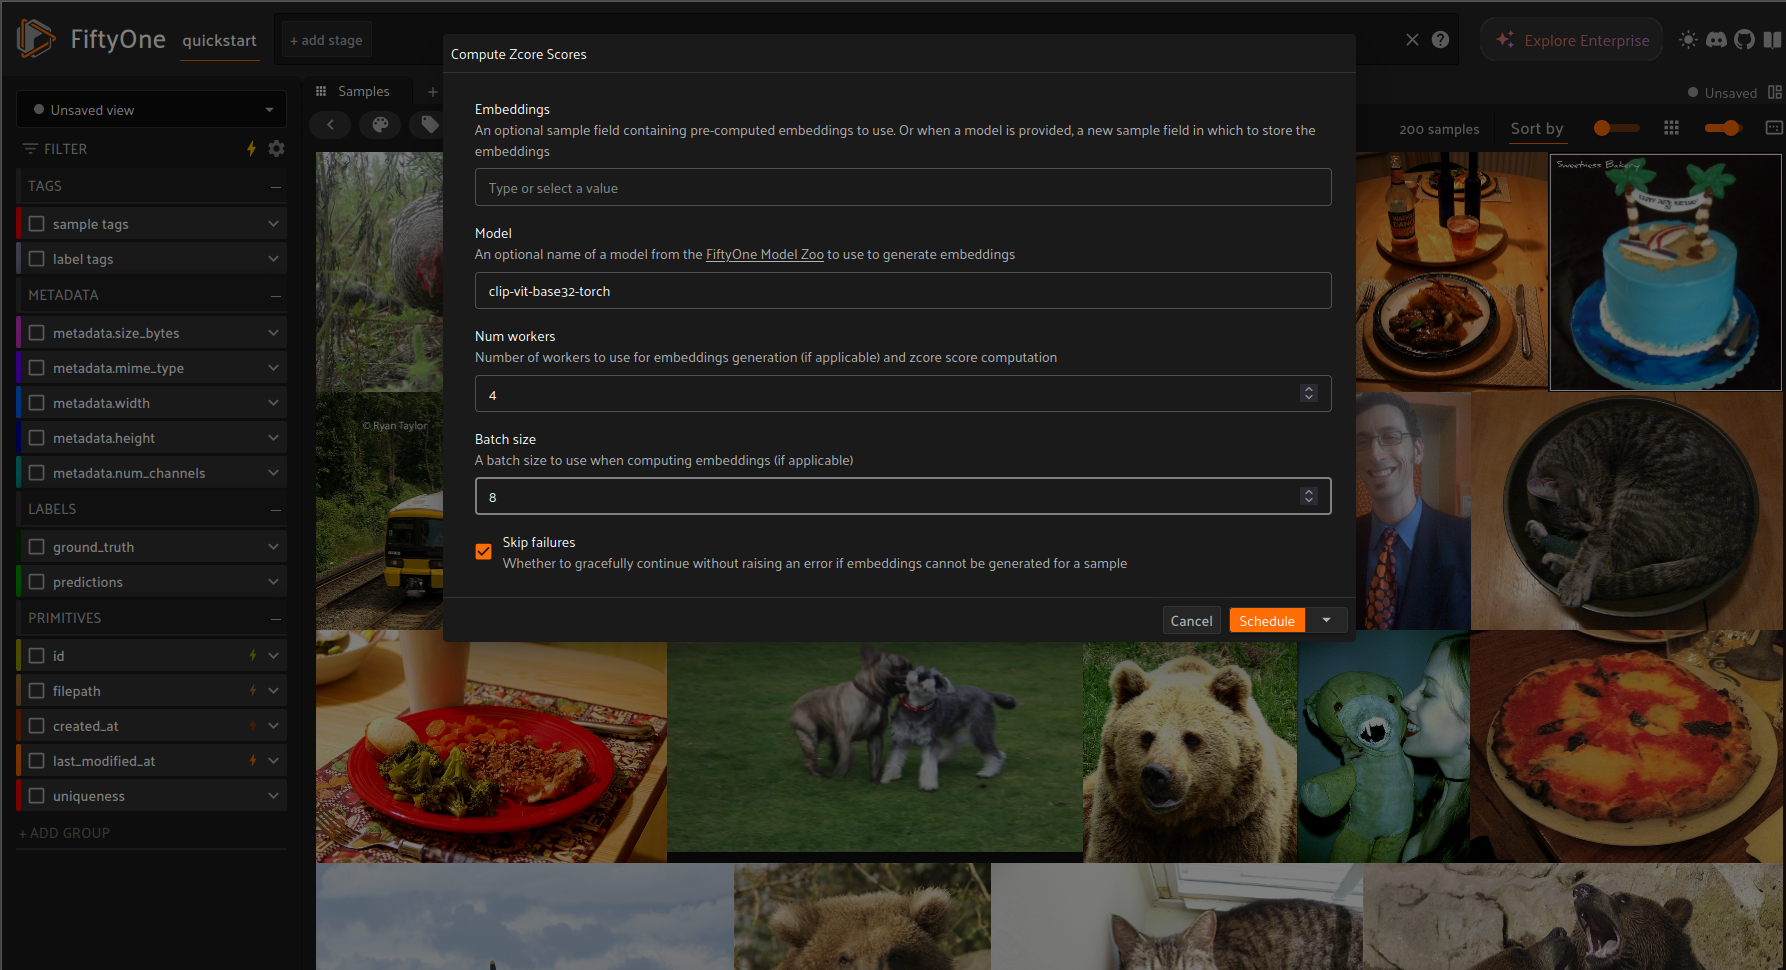
Task: Click the Batch size input field
Action: [x=903, y=497]
